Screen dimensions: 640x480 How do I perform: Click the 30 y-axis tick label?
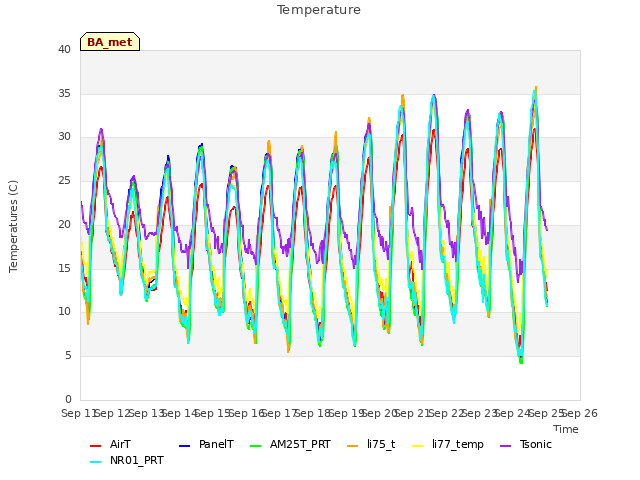(64, 136)
